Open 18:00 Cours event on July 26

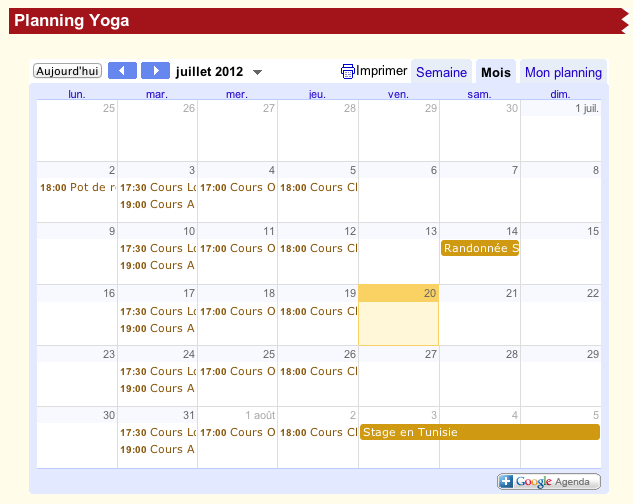[x=318, y=371]
